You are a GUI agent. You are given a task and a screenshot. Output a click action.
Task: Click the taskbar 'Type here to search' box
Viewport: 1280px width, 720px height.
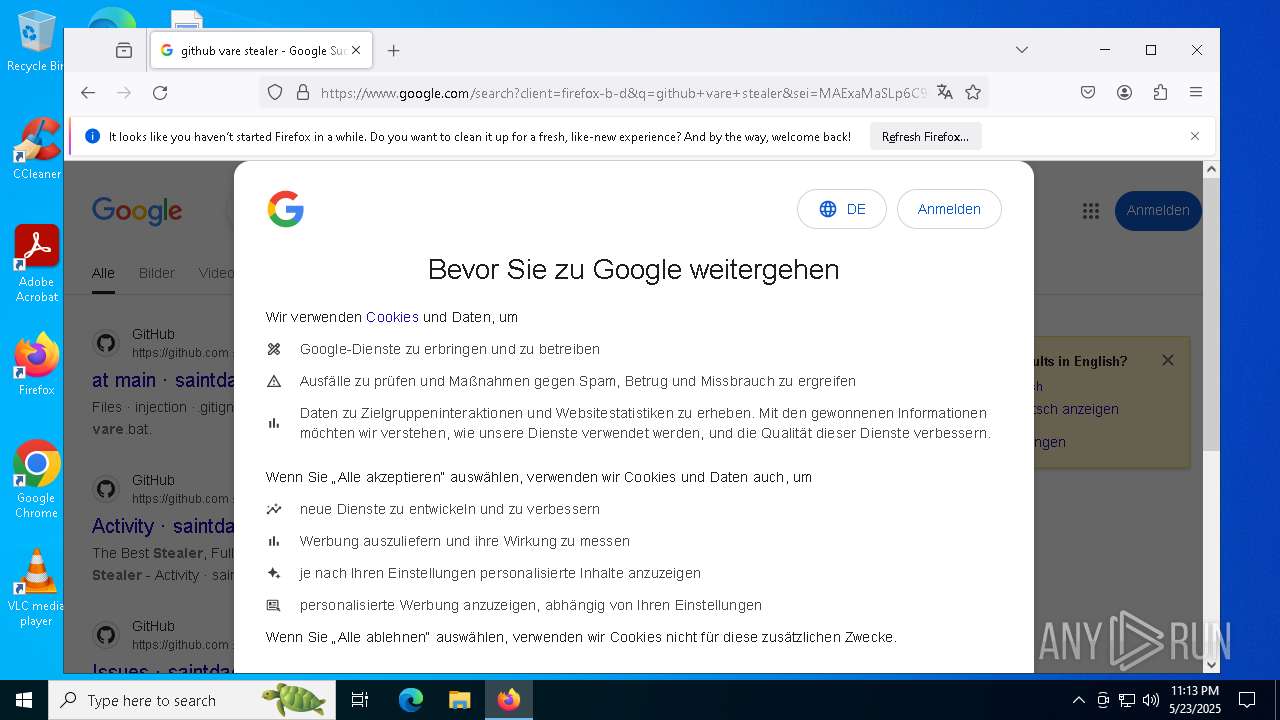click(x=192, y=700)
